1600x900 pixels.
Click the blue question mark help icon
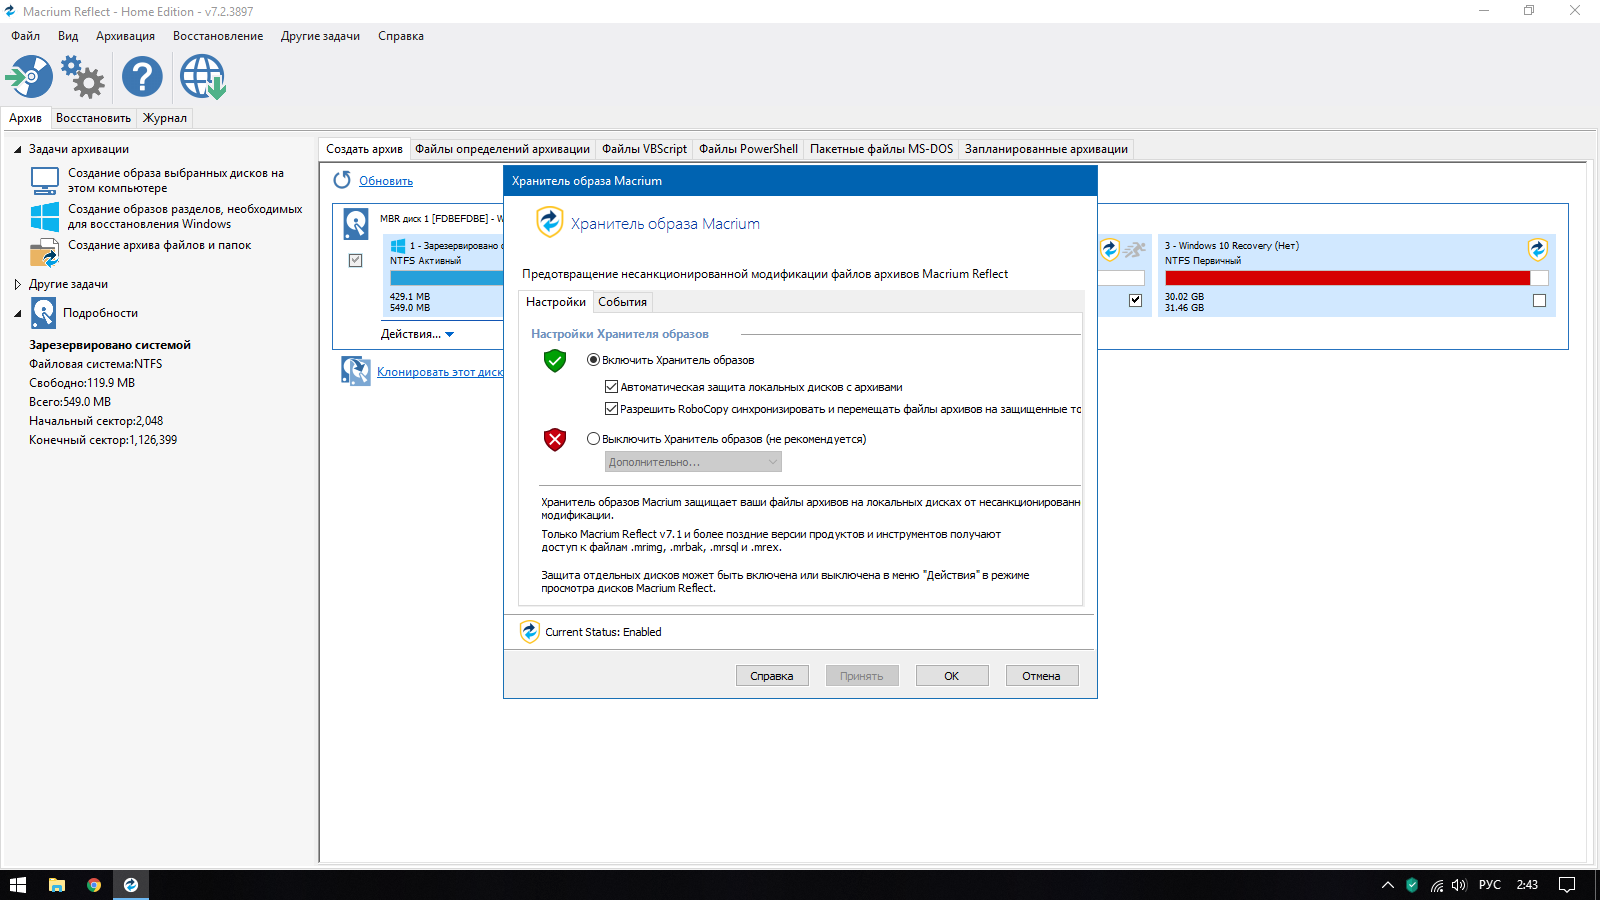coord(142,77)
